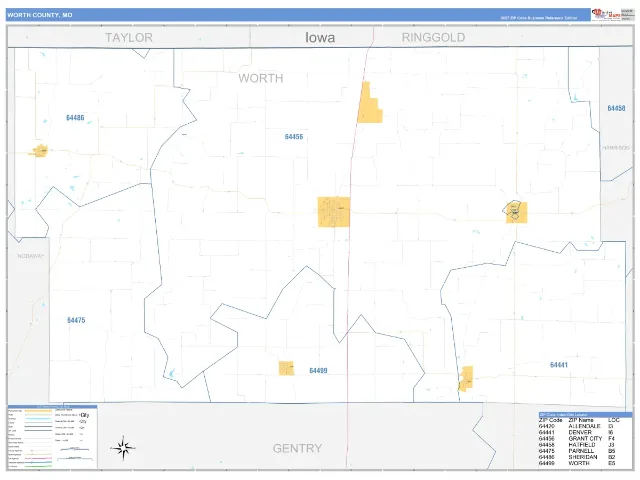Image resolution: width=640 pixels, height=480 pixels.
Task: Click the J3 location cell in the index table
Action: 611,445
